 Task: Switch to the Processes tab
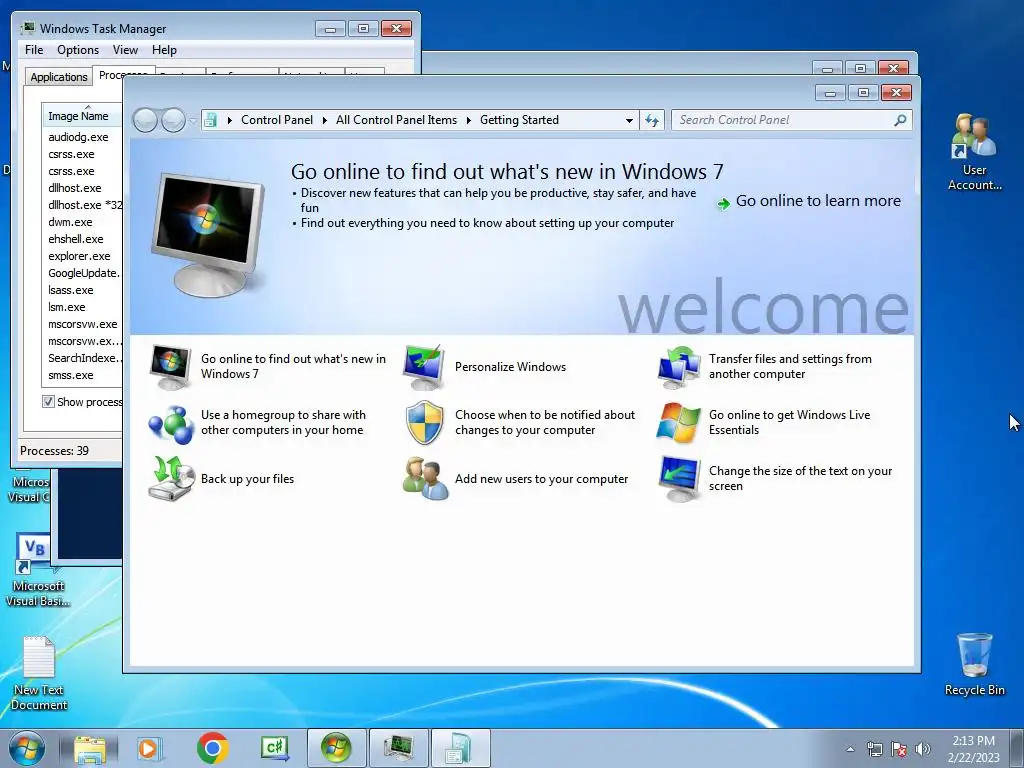click(123, 74)
